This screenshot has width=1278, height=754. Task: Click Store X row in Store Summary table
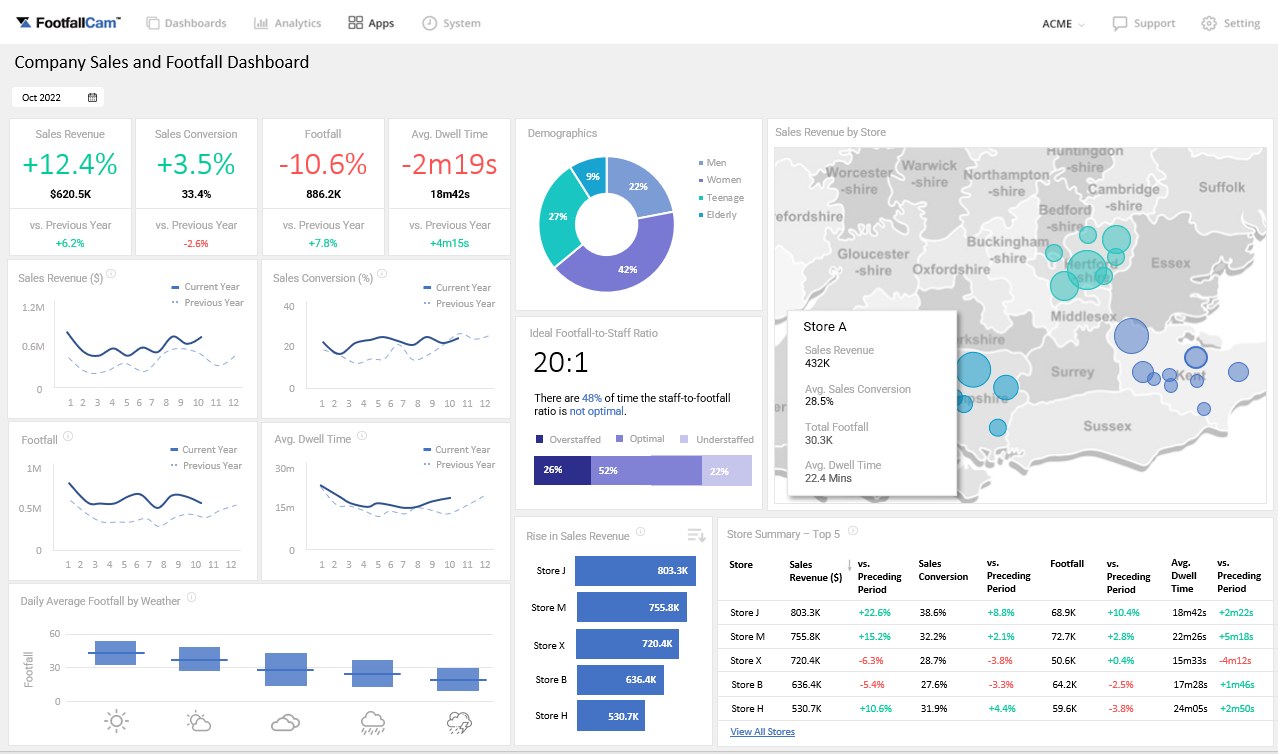(x=996, y=660)
